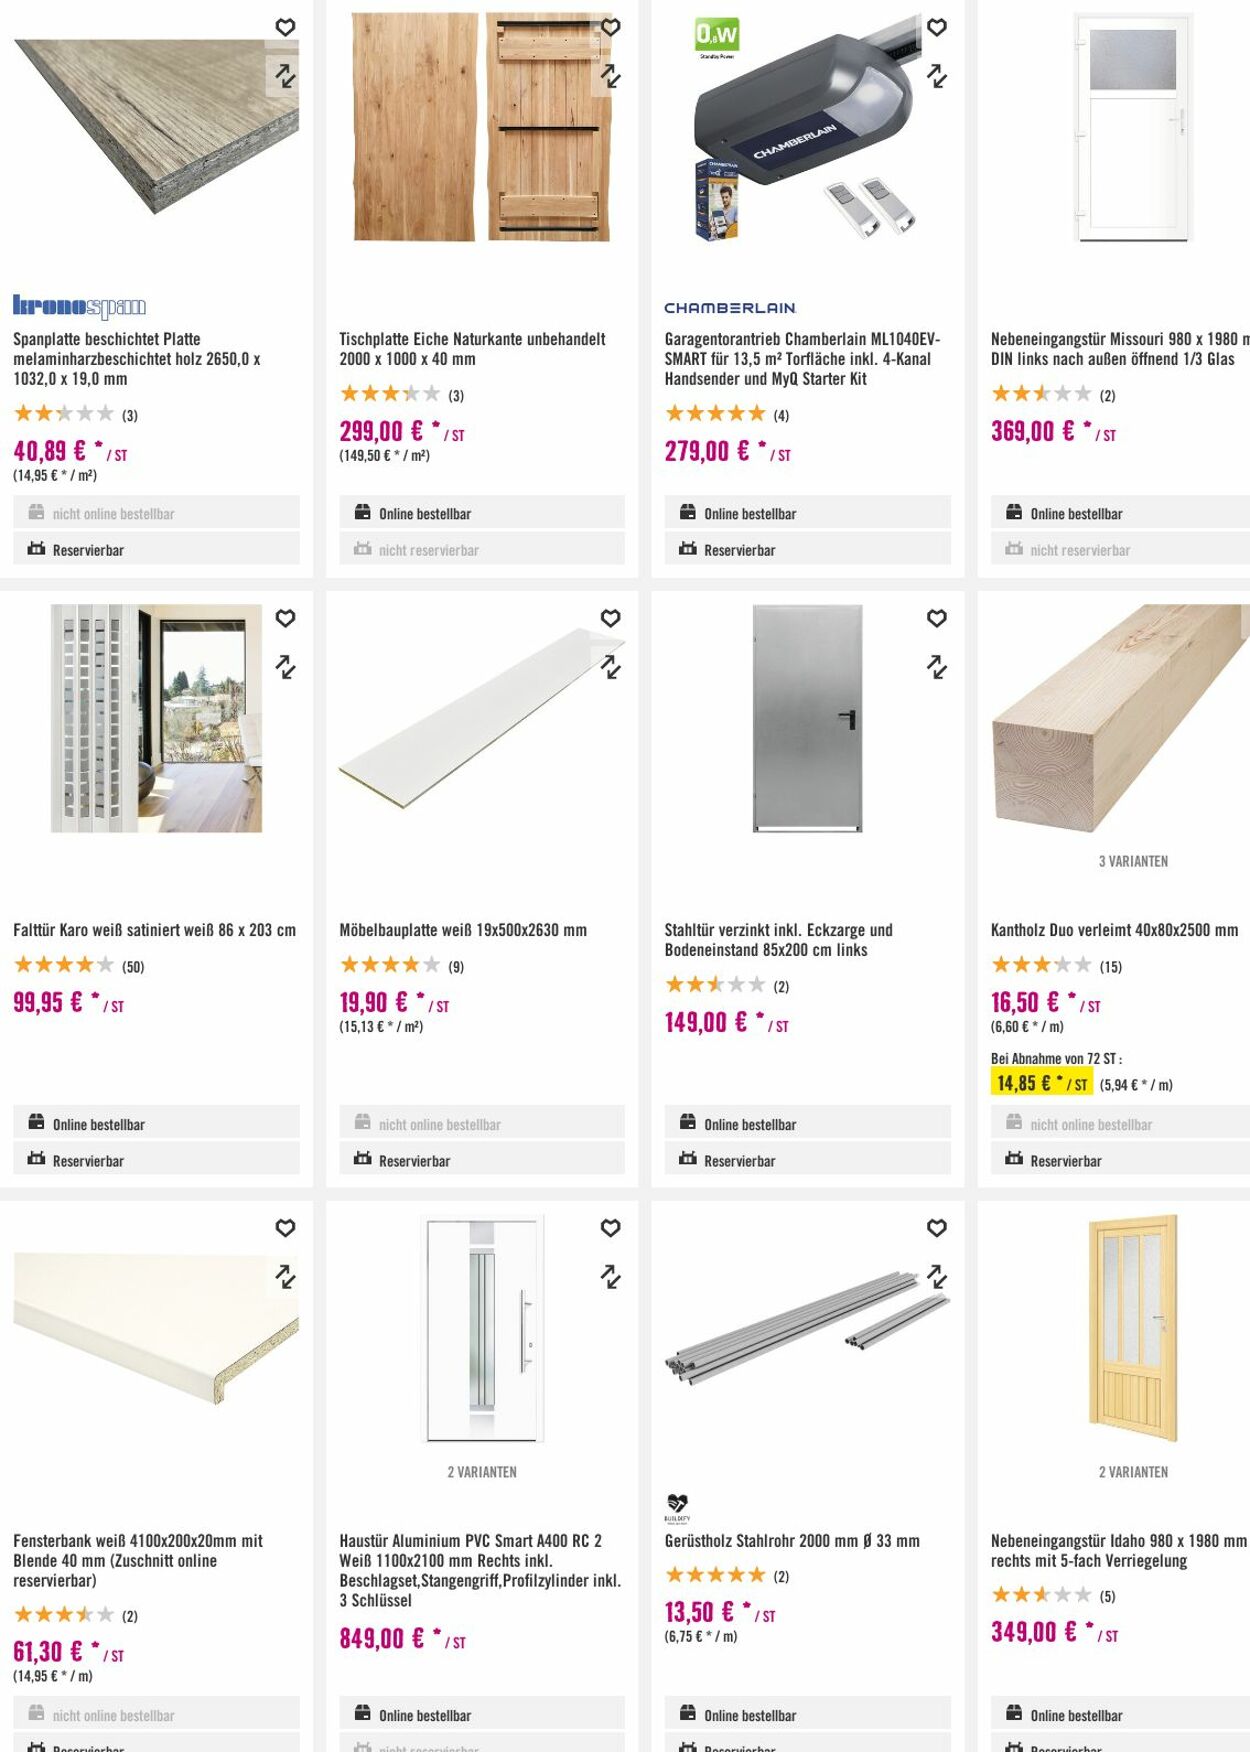
Task: Click compare arrows on Möbelbauplatte weiß
Action: pos(611,667)
